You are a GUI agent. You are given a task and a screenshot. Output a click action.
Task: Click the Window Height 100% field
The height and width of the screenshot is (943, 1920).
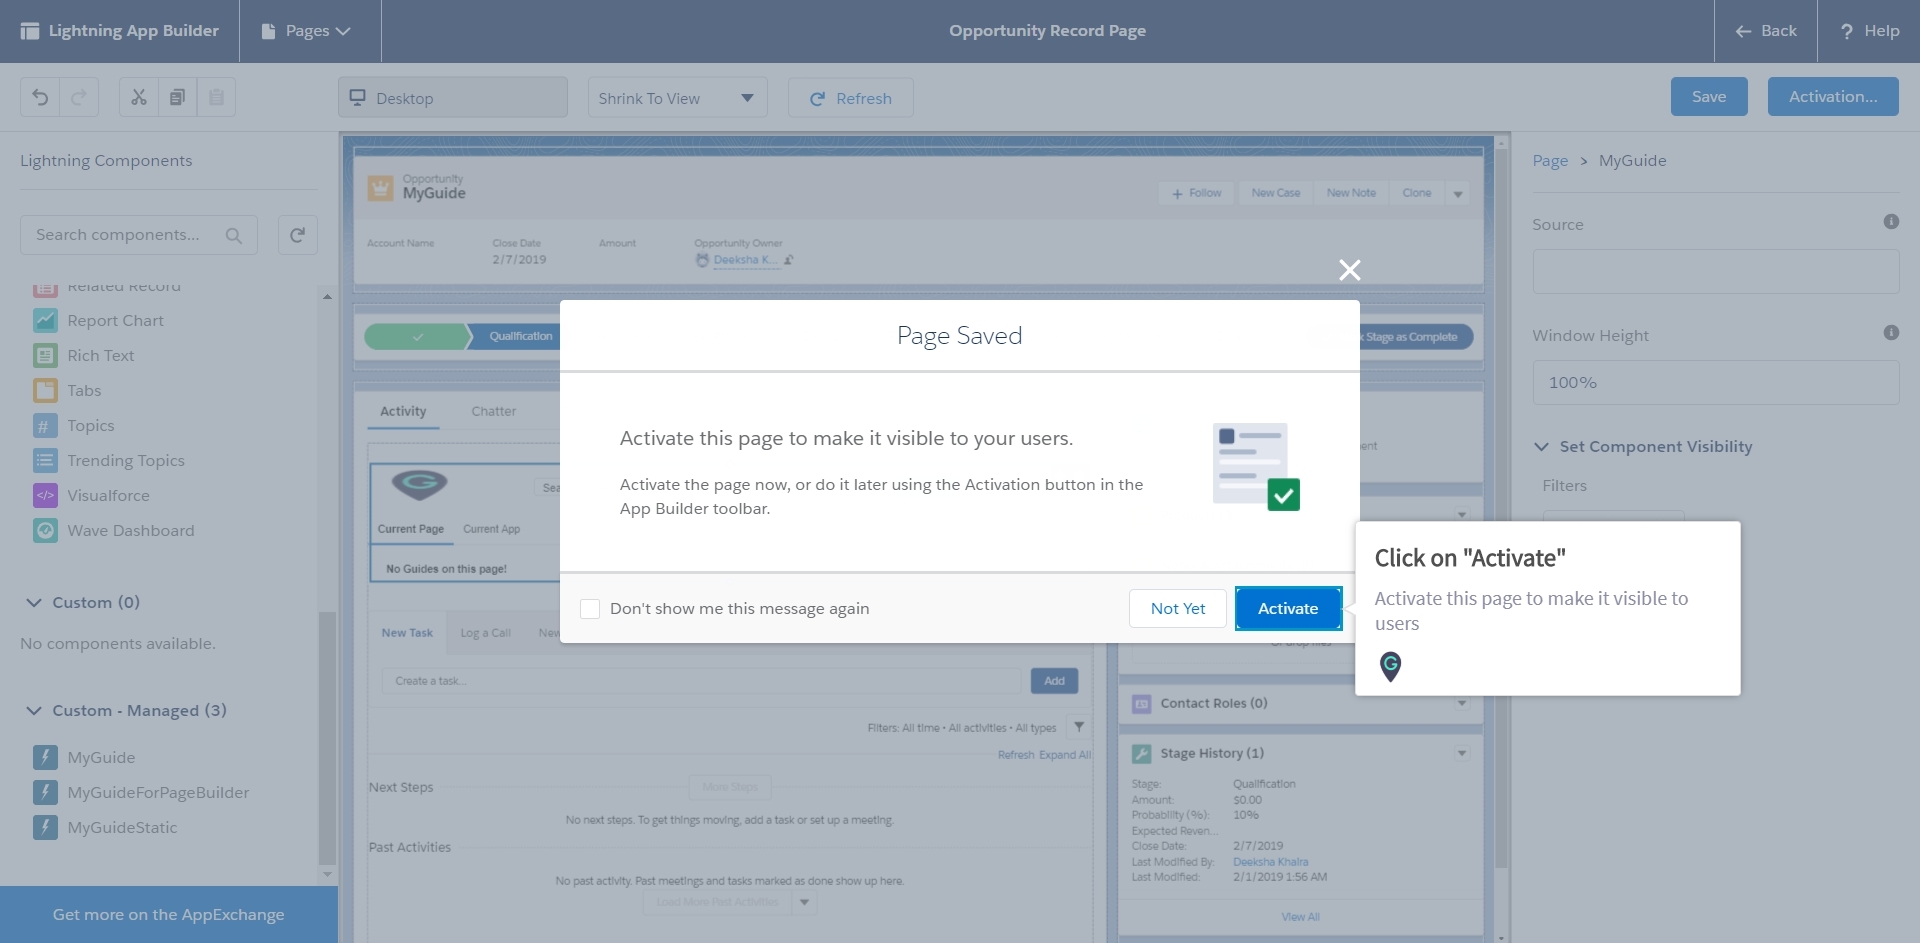[1715, 383]
